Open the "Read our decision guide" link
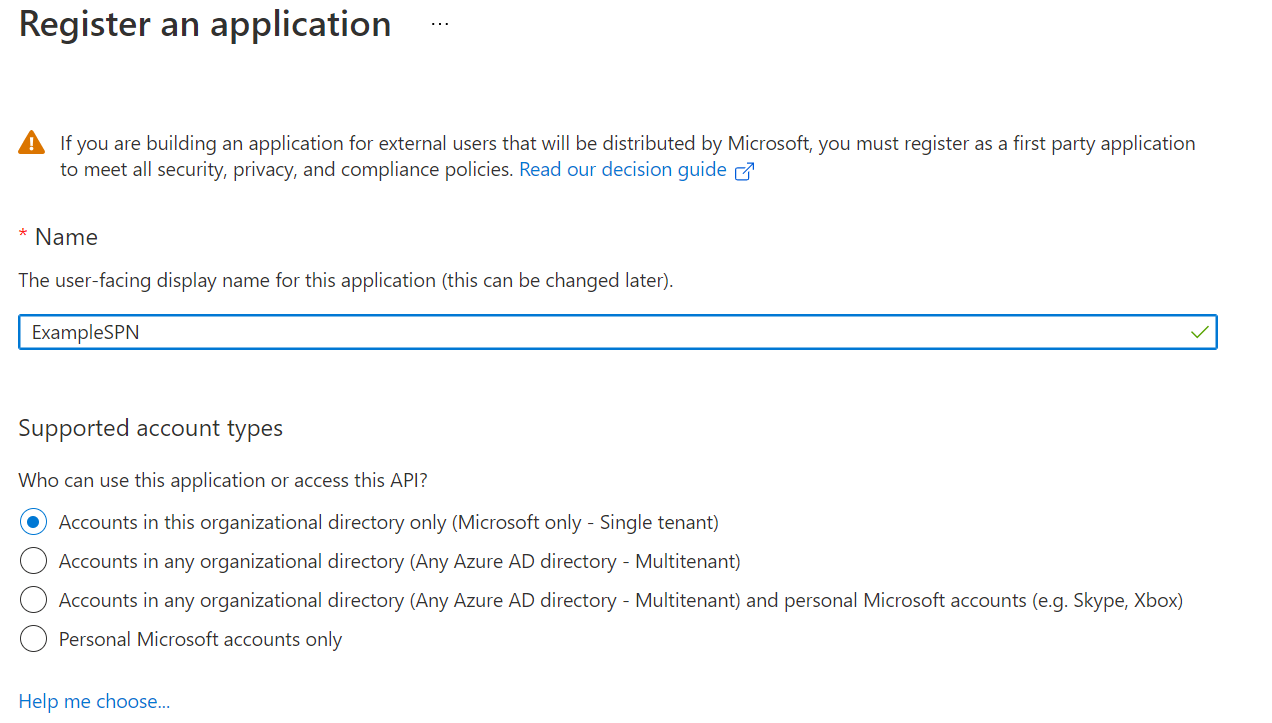 click(622, 170)
